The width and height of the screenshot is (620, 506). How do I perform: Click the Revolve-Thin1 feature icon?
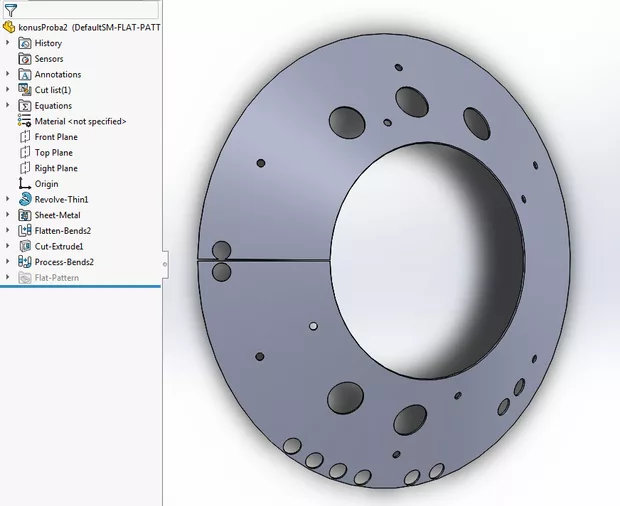coord(26,199)
